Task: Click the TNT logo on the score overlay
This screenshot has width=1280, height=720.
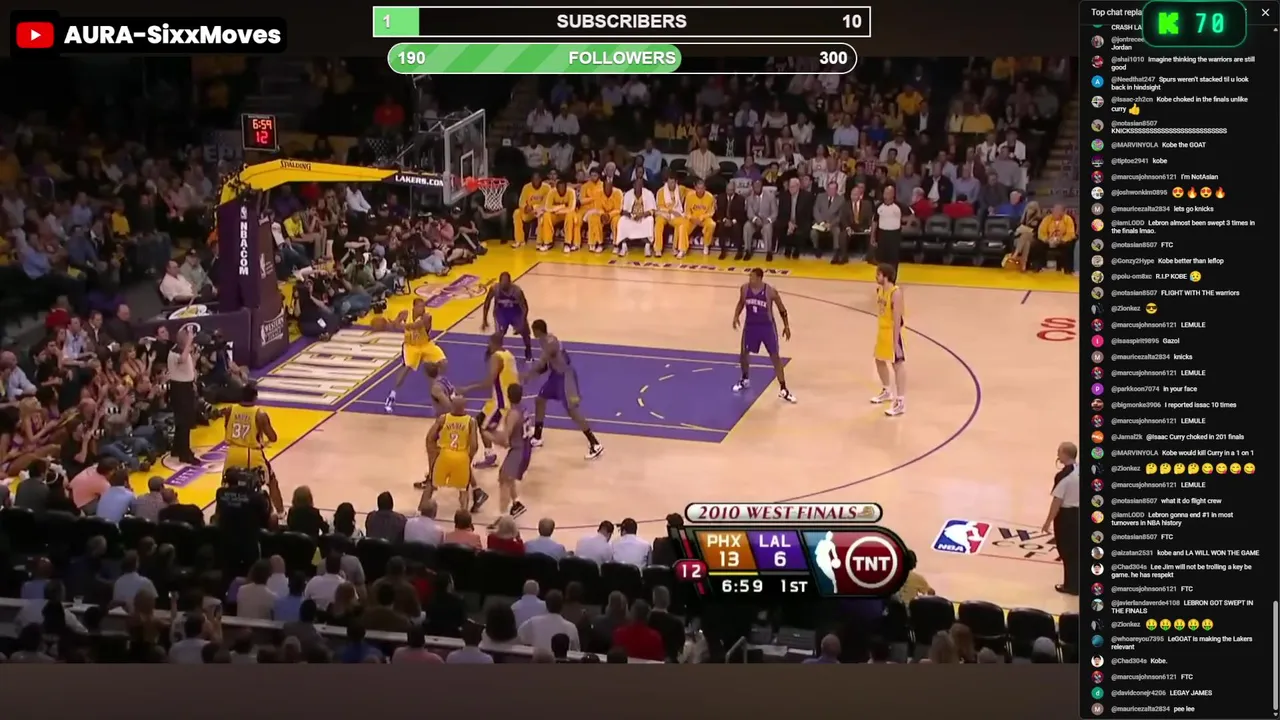Action: (x=870, y=564)
